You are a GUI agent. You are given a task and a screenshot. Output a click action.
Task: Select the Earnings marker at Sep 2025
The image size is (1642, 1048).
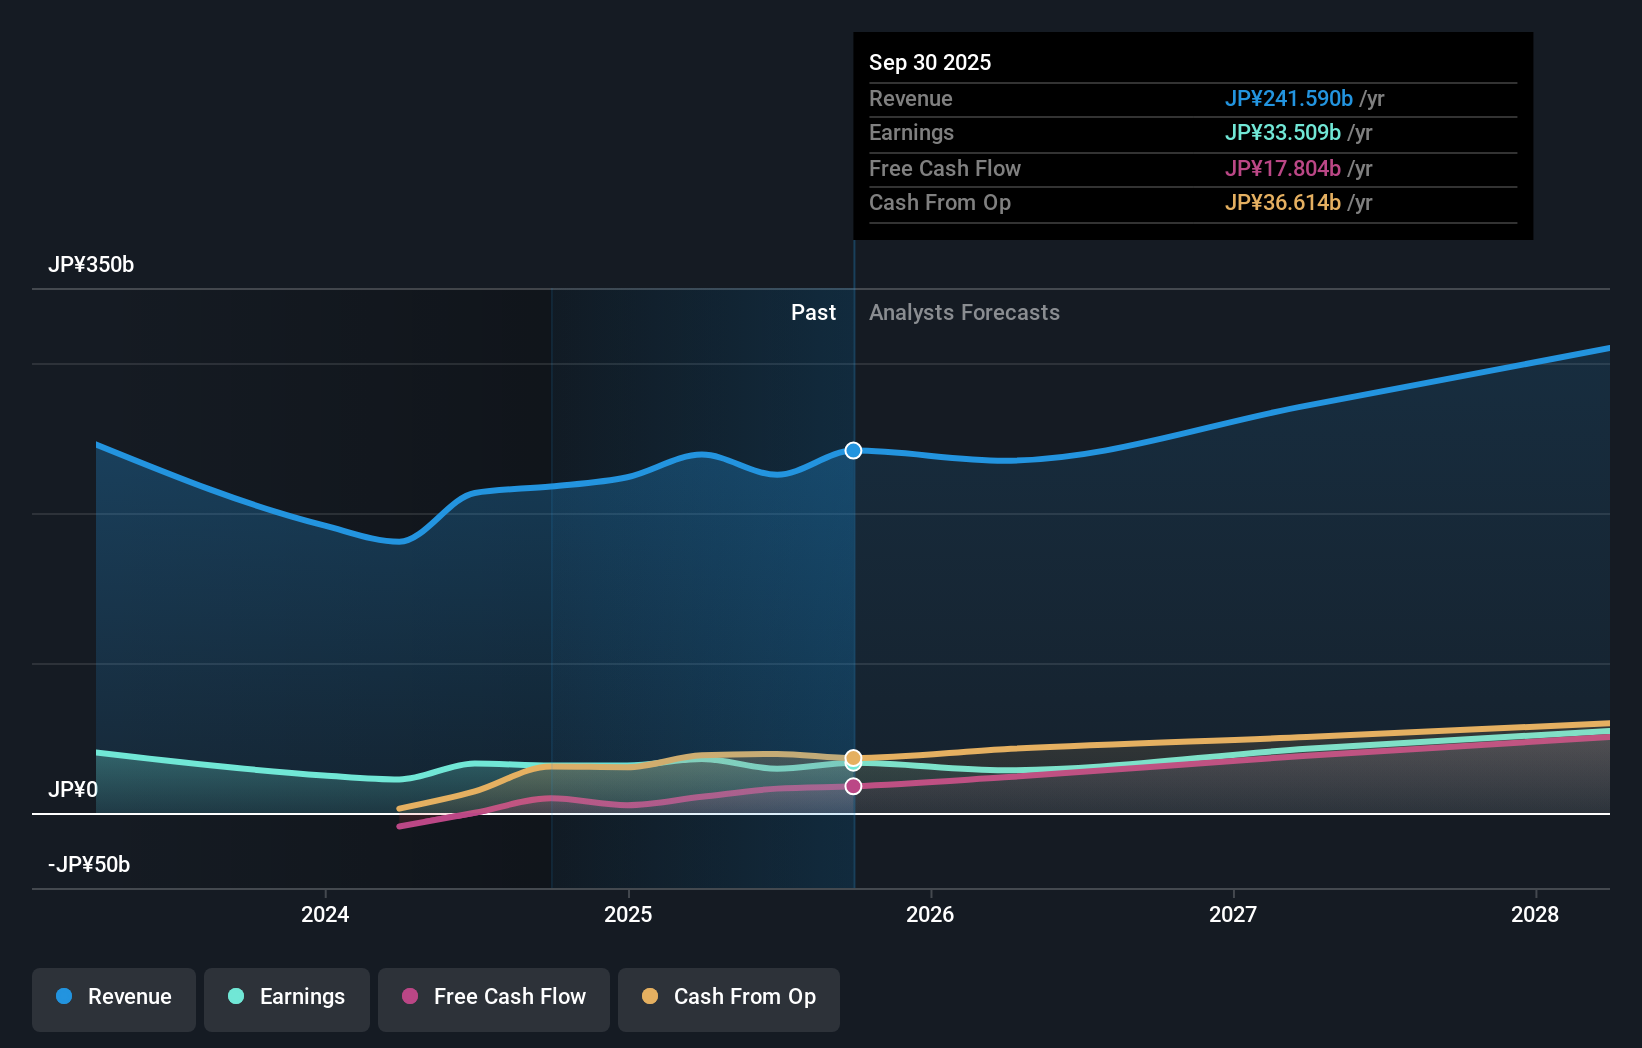853,762
